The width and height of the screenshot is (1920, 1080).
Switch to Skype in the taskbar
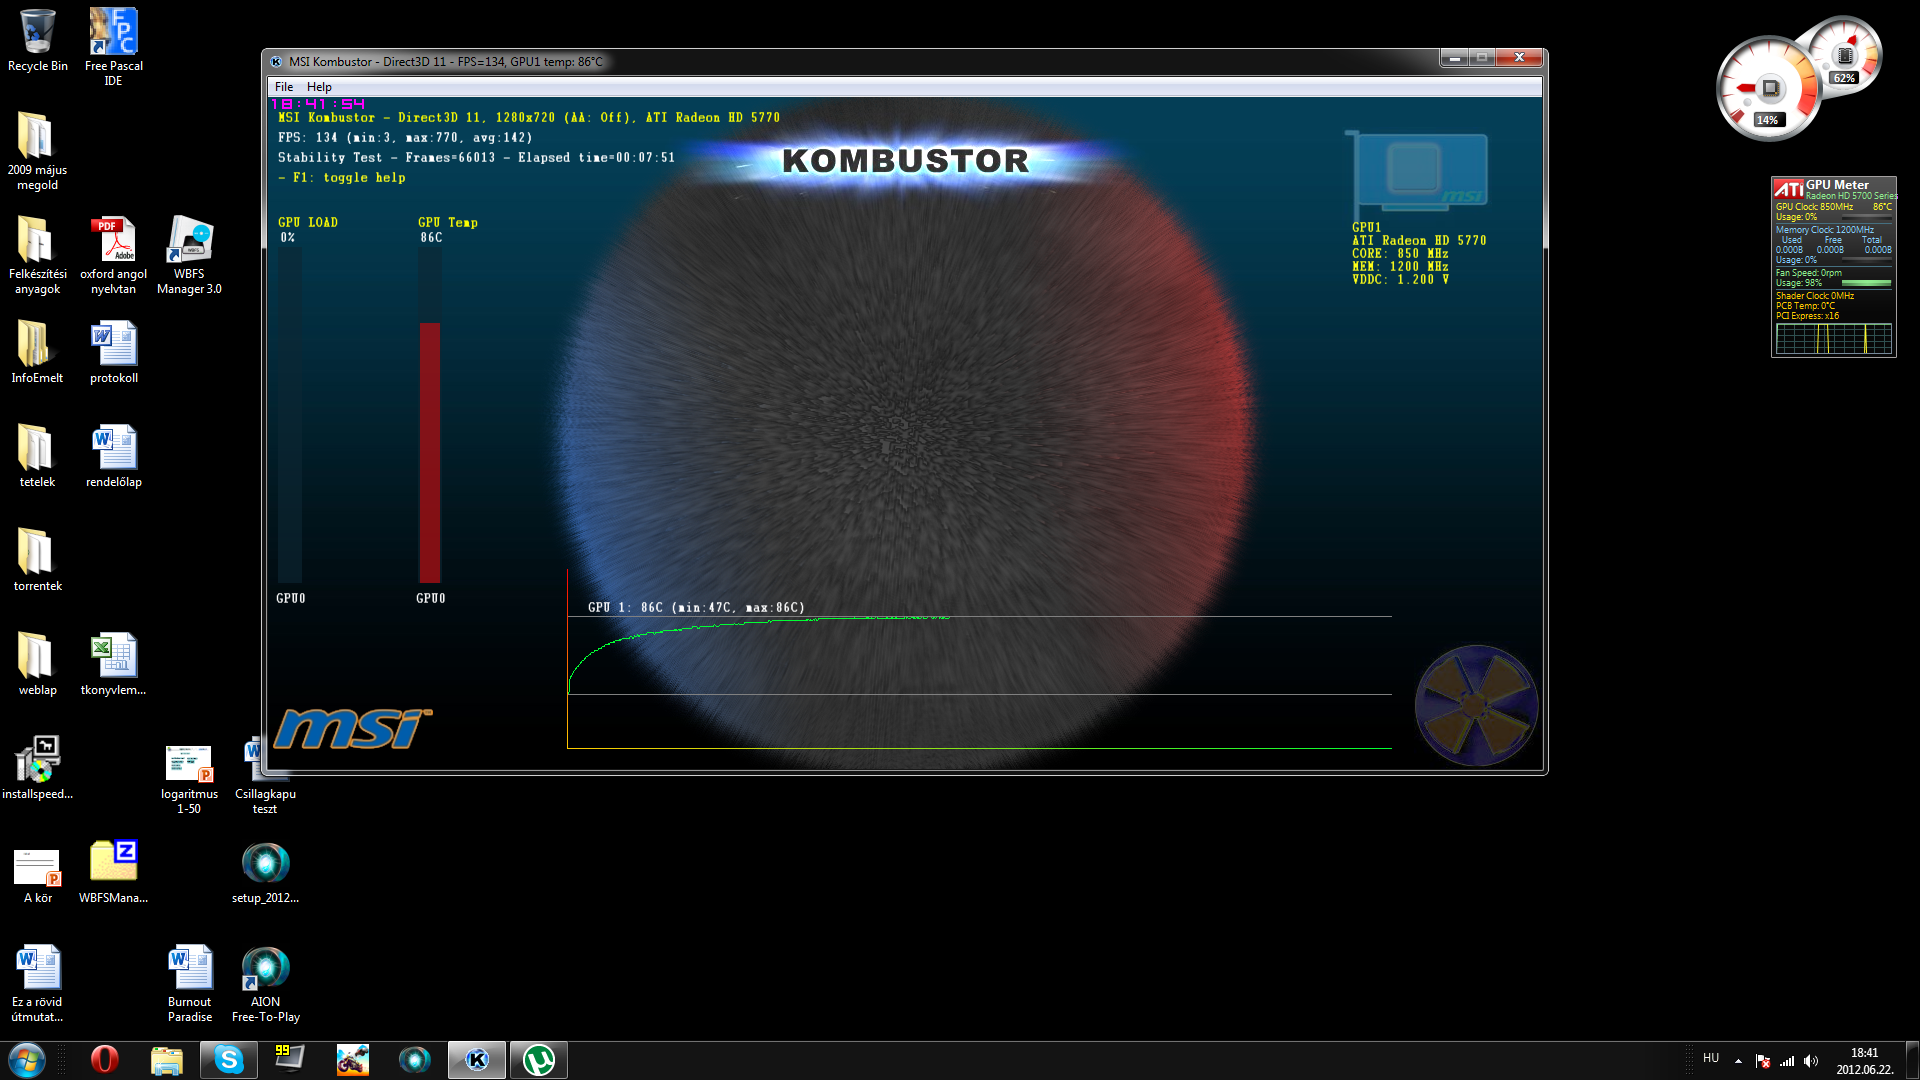point(229,1060)
